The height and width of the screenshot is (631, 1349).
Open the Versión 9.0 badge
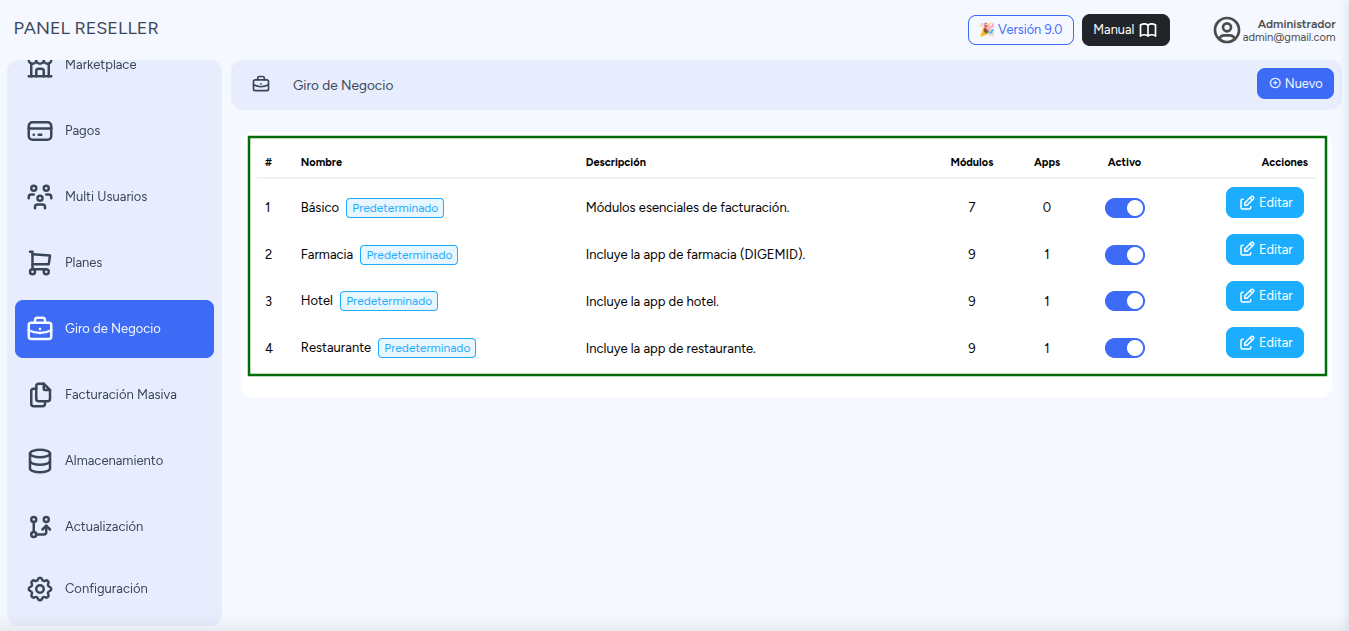pyautogui.click(x=1021, y=30)
